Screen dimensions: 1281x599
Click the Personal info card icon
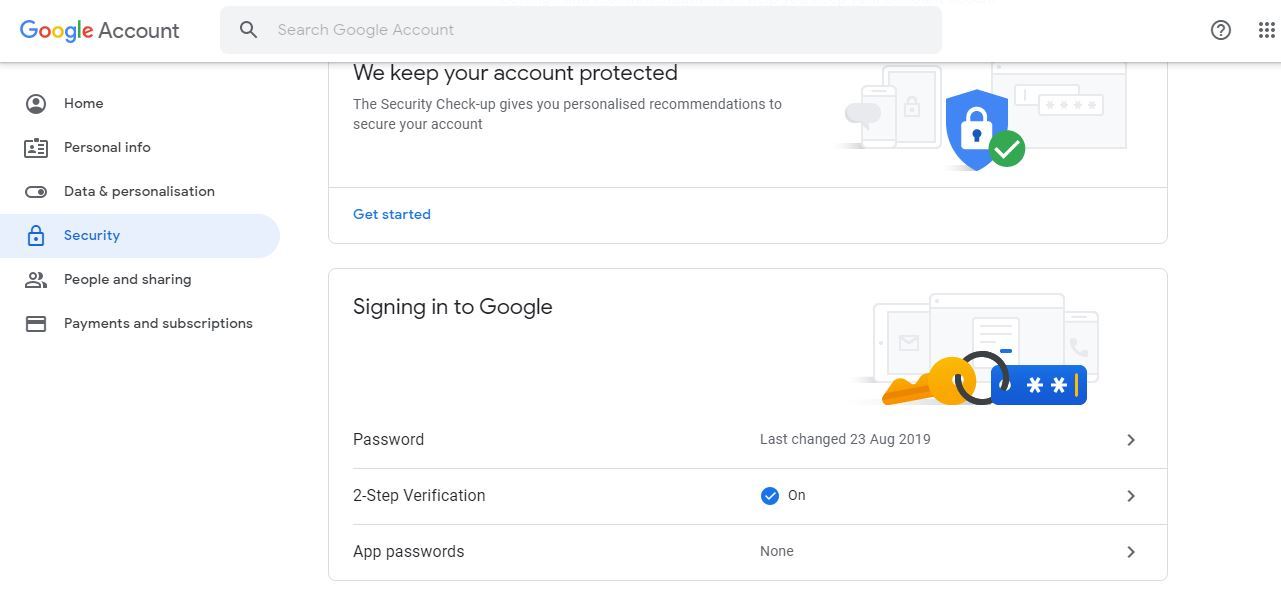[x=36, y=147]
